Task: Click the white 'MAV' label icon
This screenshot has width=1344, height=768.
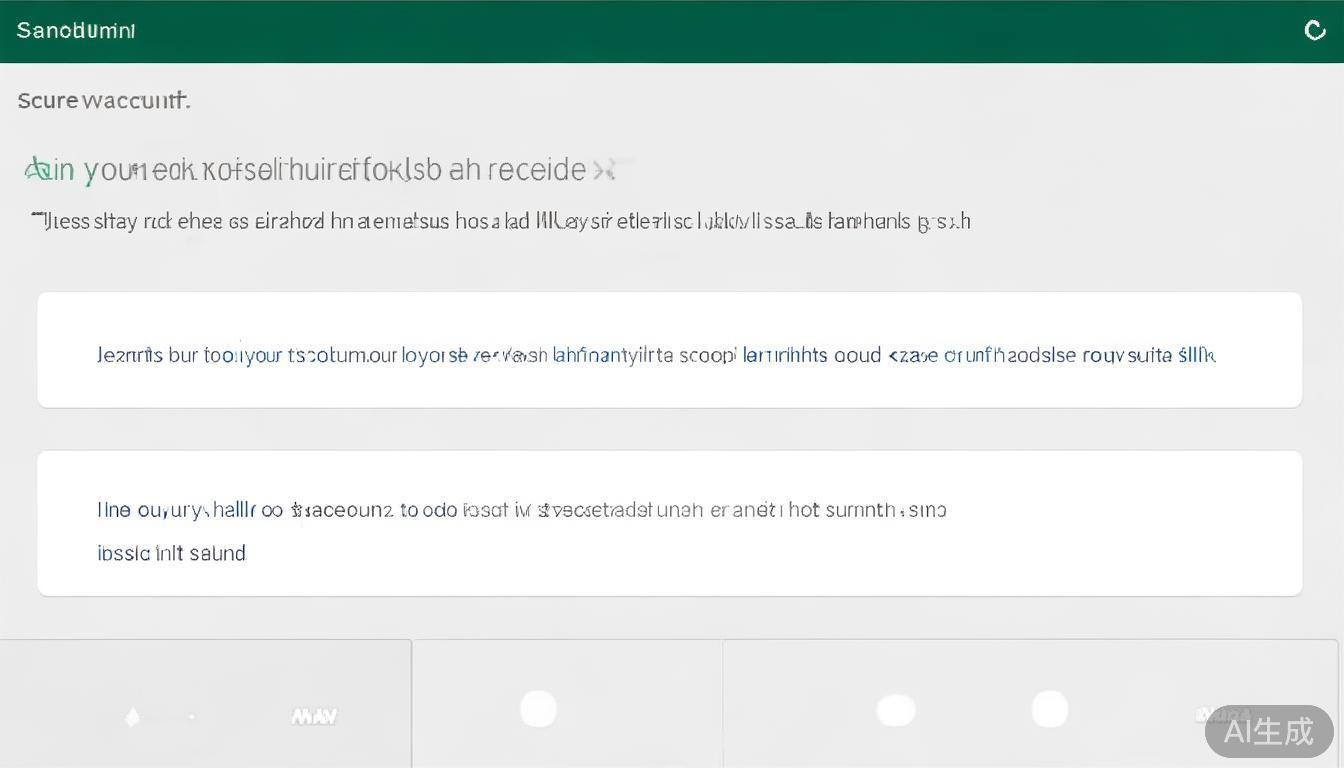Action: [313, 716]
